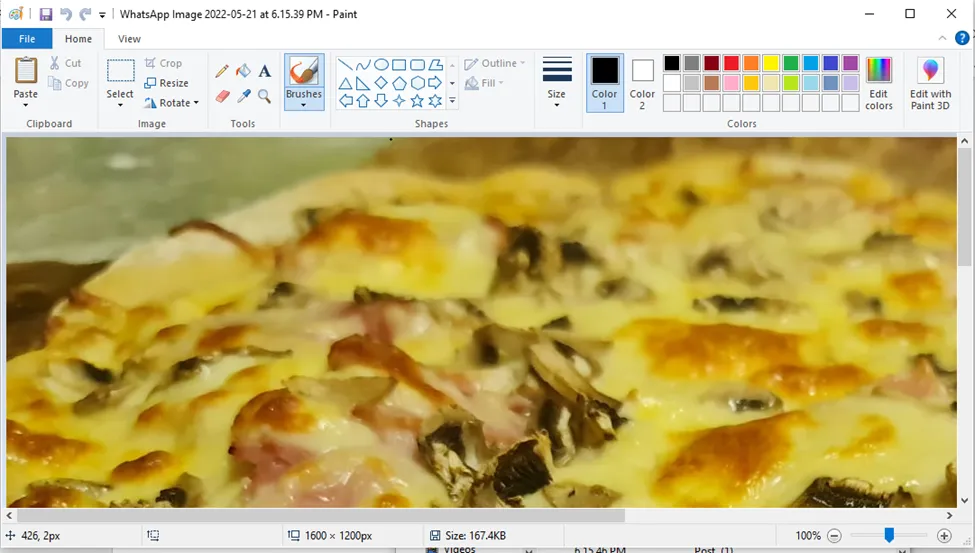Pick the Five-point star shape
This screenshot has width=975, height=553.
point(417,101)
